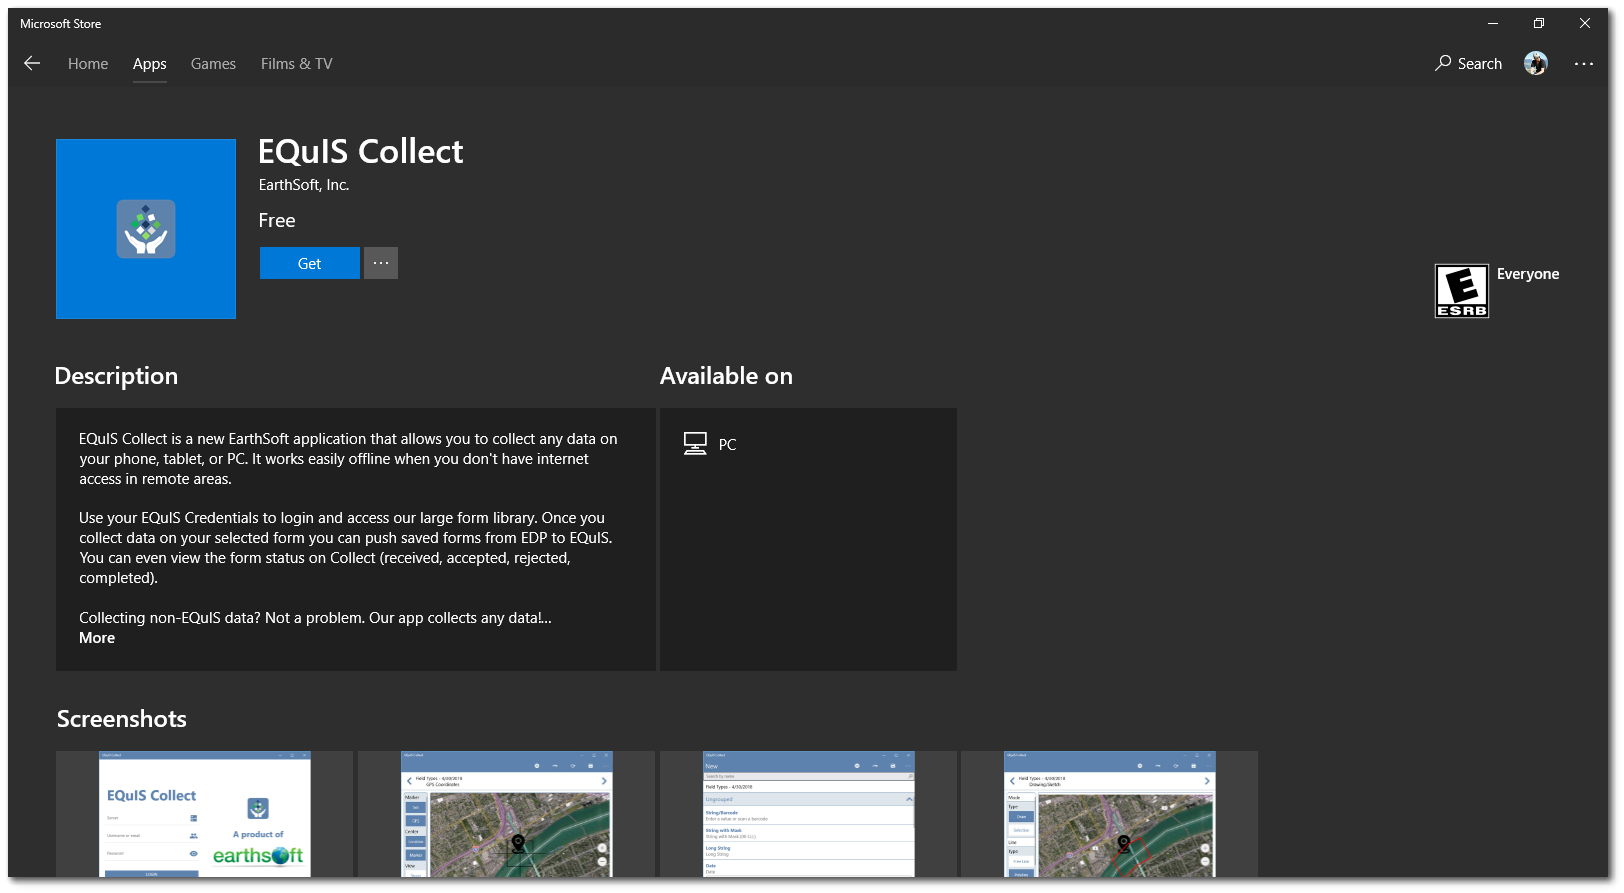This screenshot has height=893, width=1624.
Task: Click the 'Description' heading
Action: 116,376
